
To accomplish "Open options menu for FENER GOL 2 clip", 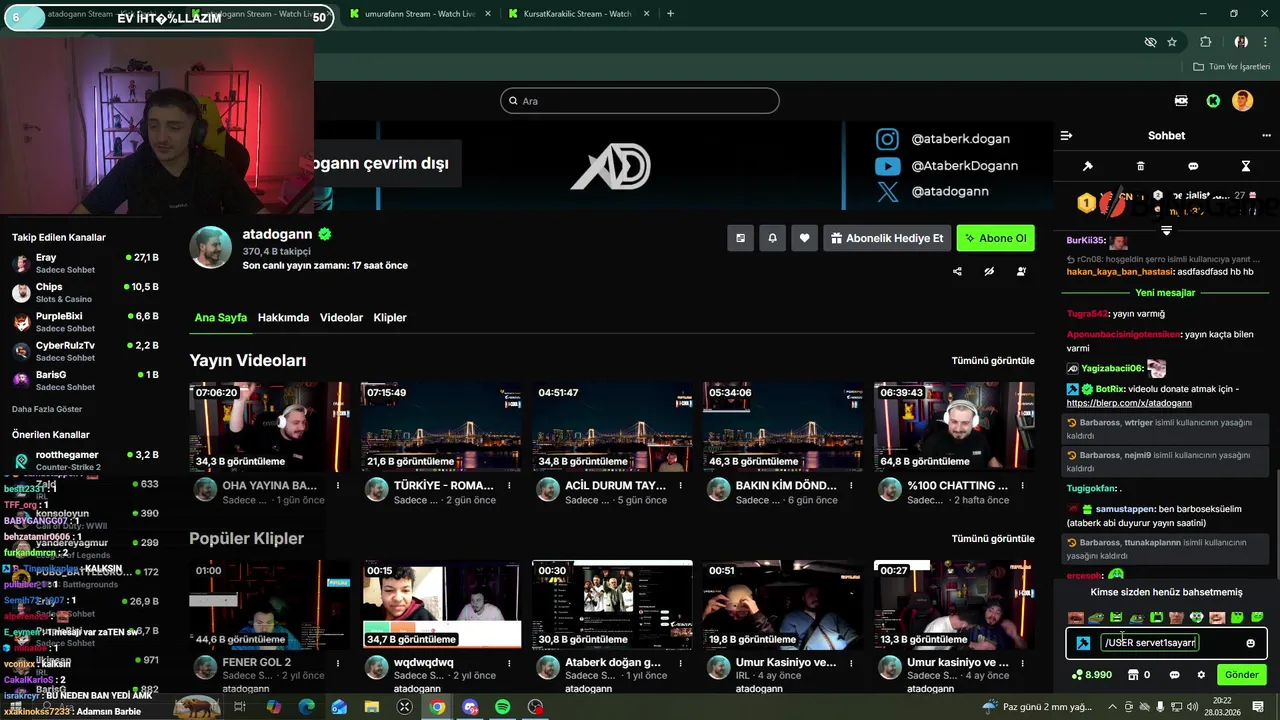I will point(338,663).
